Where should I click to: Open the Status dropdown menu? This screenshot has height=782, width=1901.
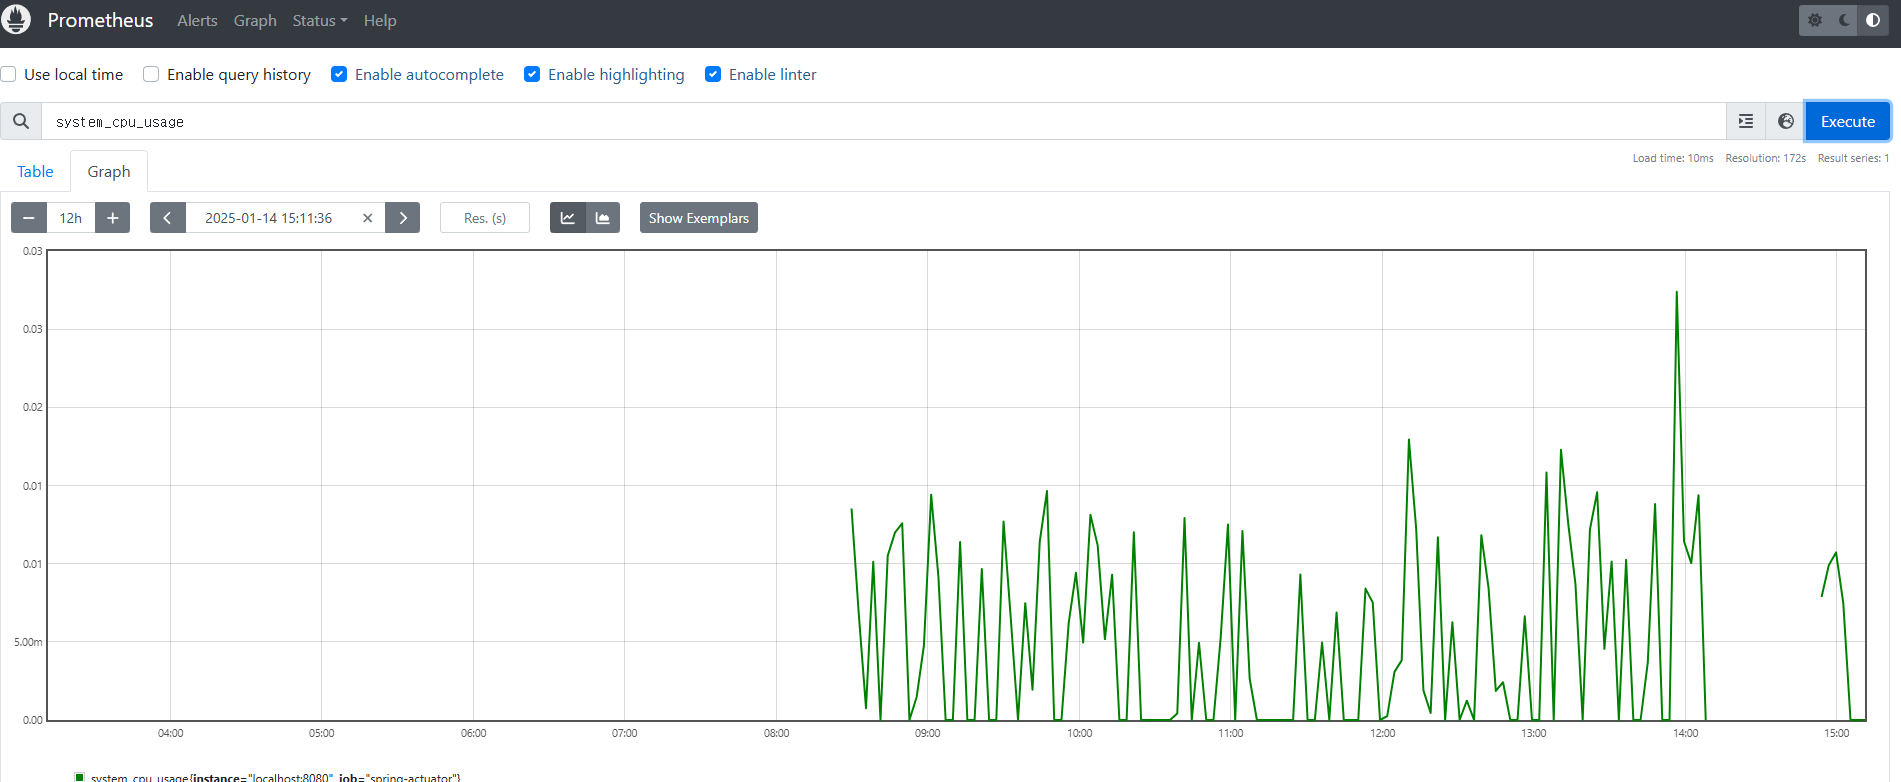tap(320, 20)
